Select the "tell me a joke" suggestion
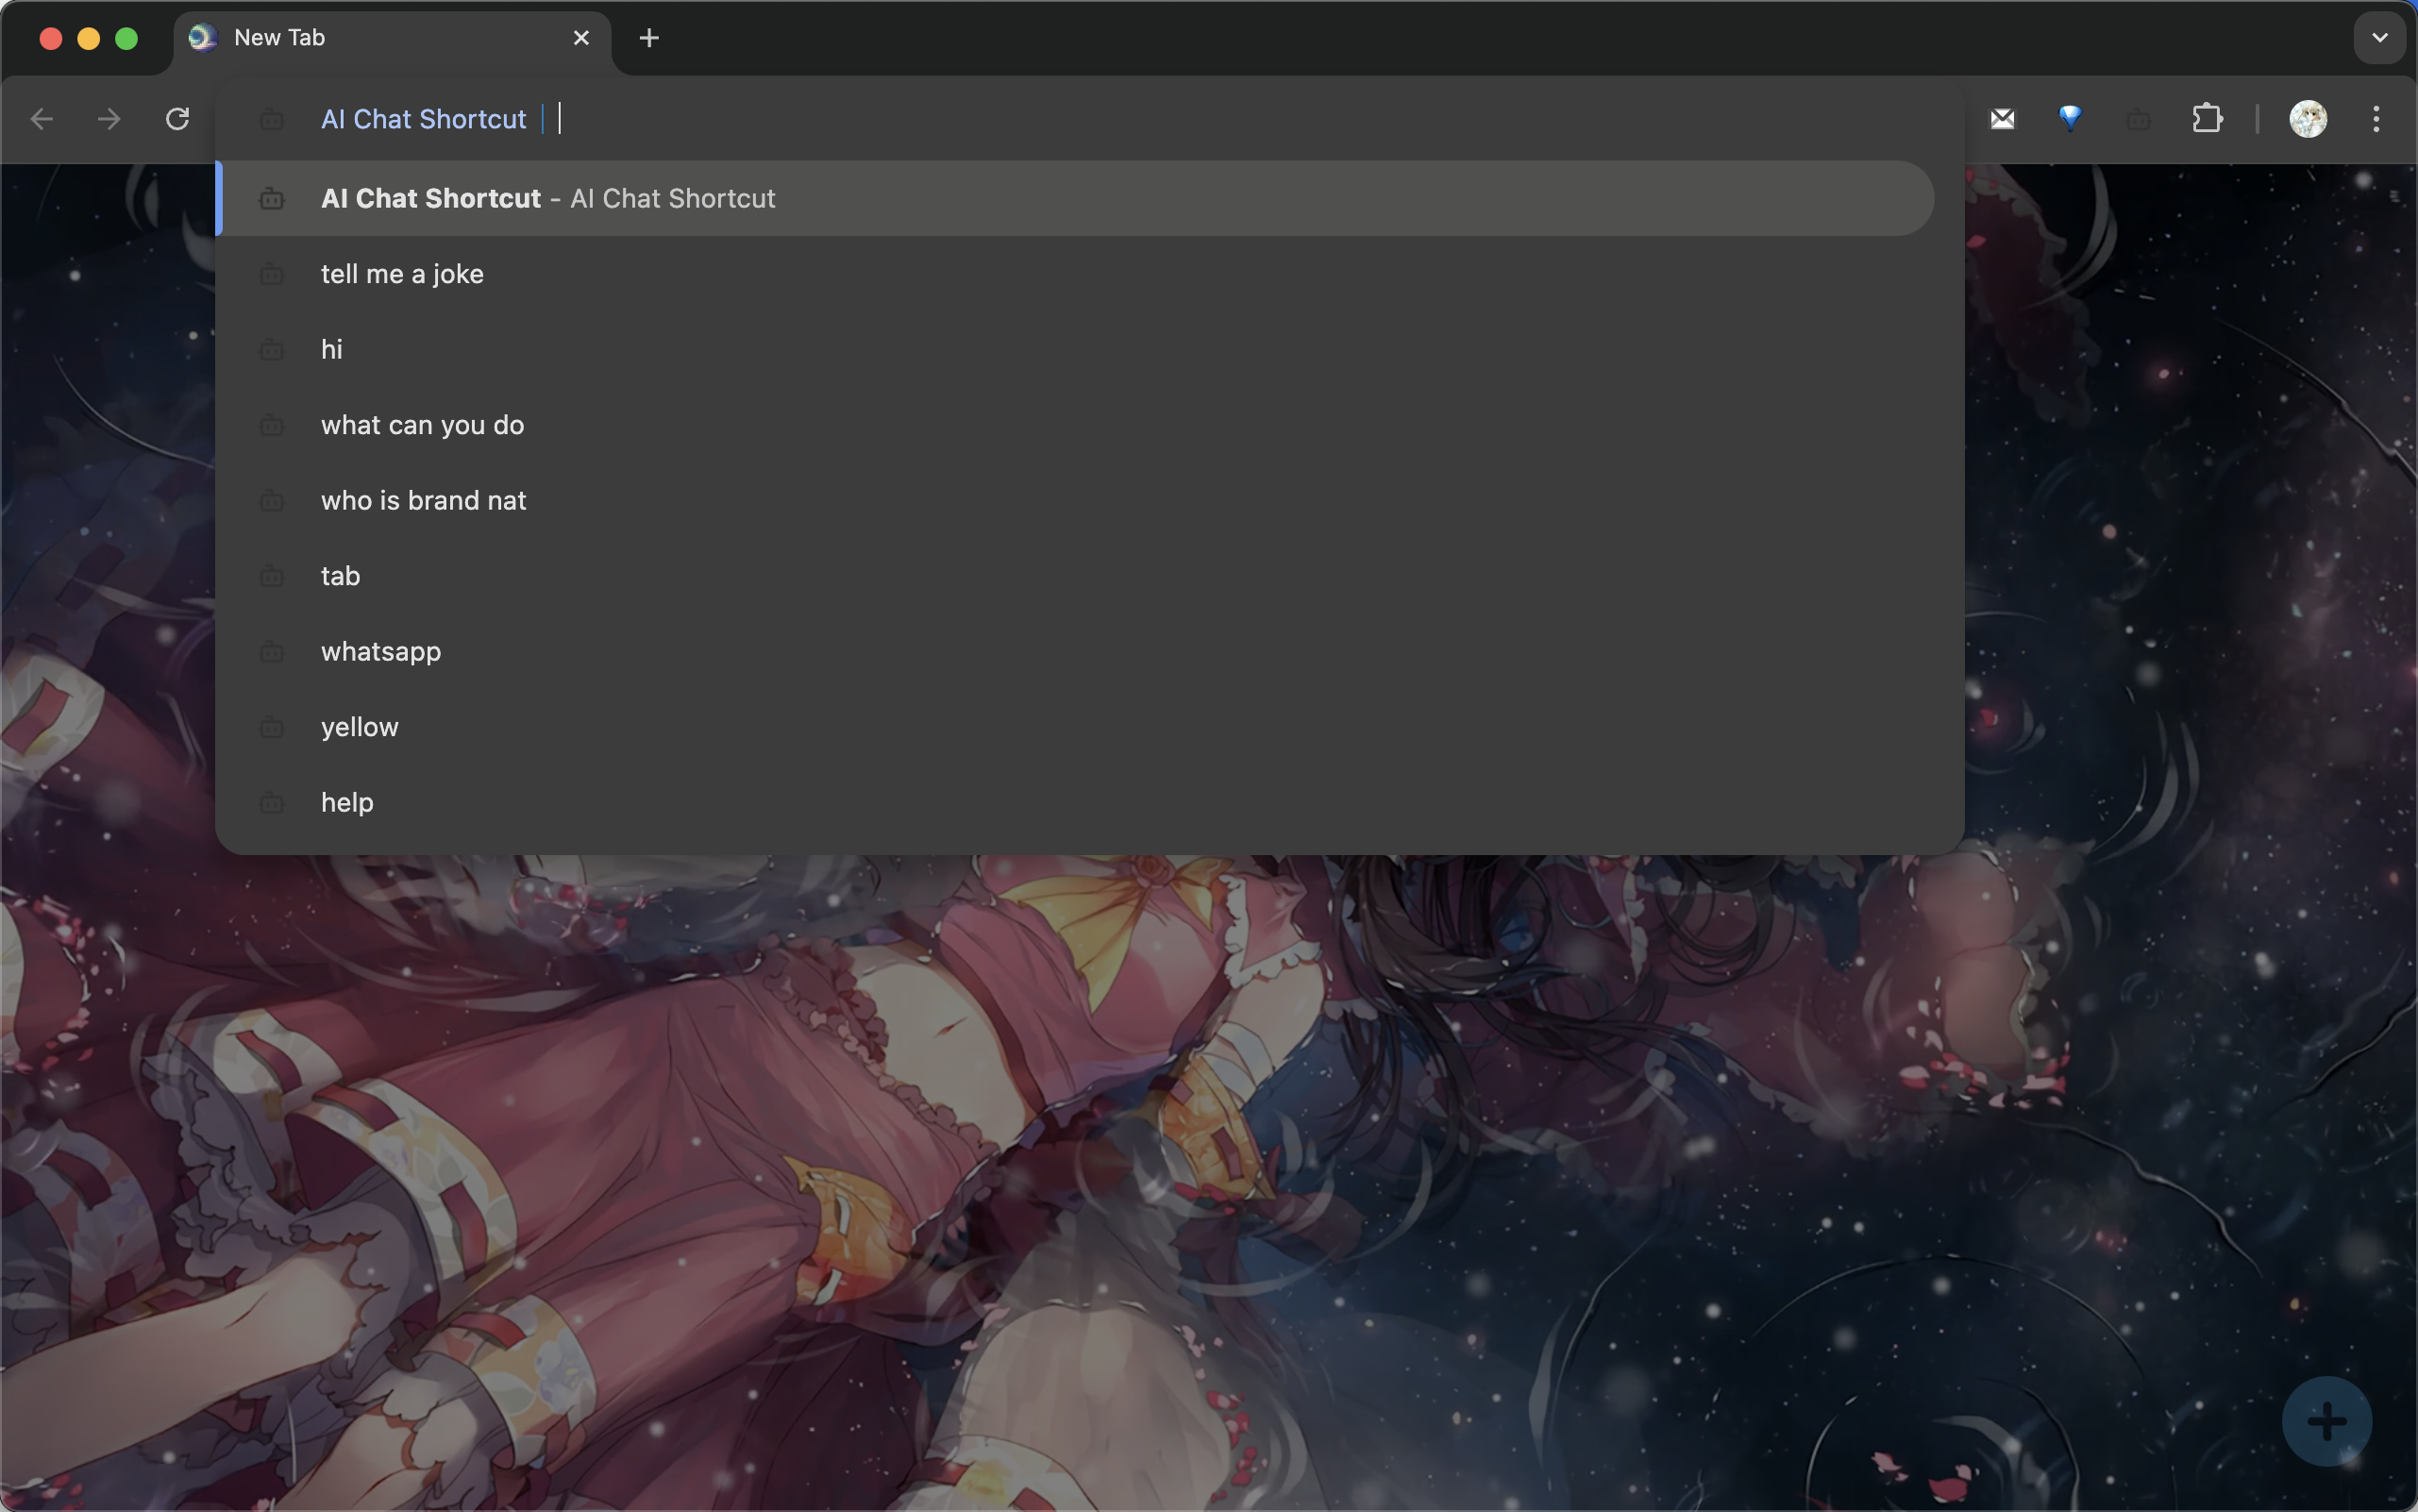Viewport: 2418px width, 1512px height. [402, 274]
